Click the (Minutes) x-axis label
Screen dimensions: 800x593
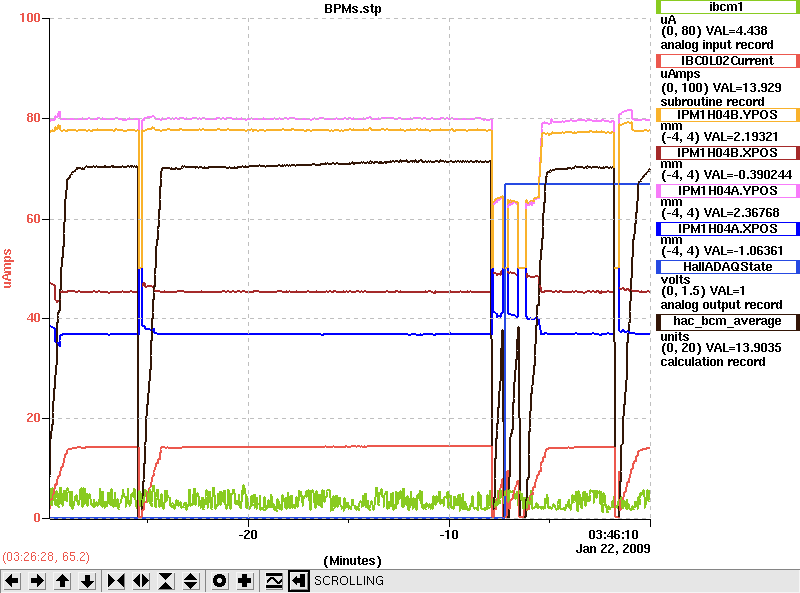pos(353,561)
